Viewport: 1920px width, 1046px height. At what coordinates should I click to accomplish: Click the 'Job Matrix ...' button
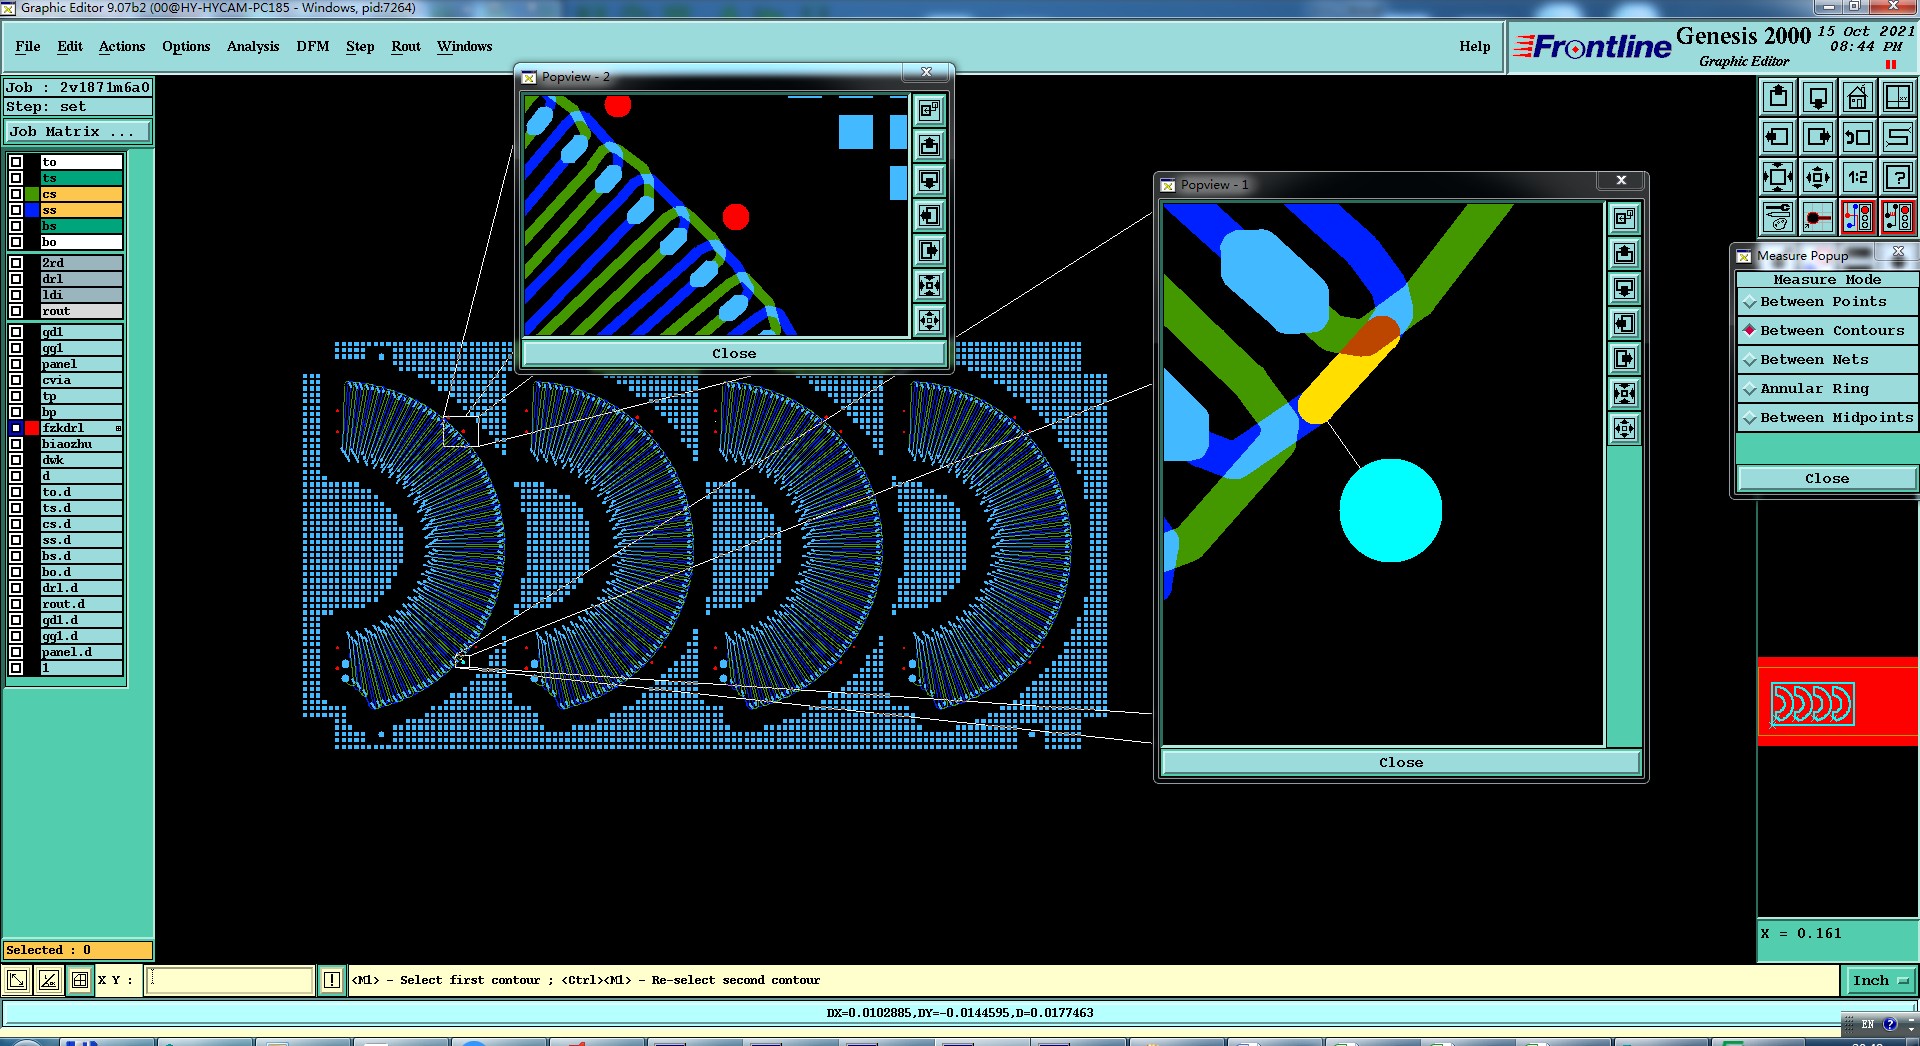78,132
